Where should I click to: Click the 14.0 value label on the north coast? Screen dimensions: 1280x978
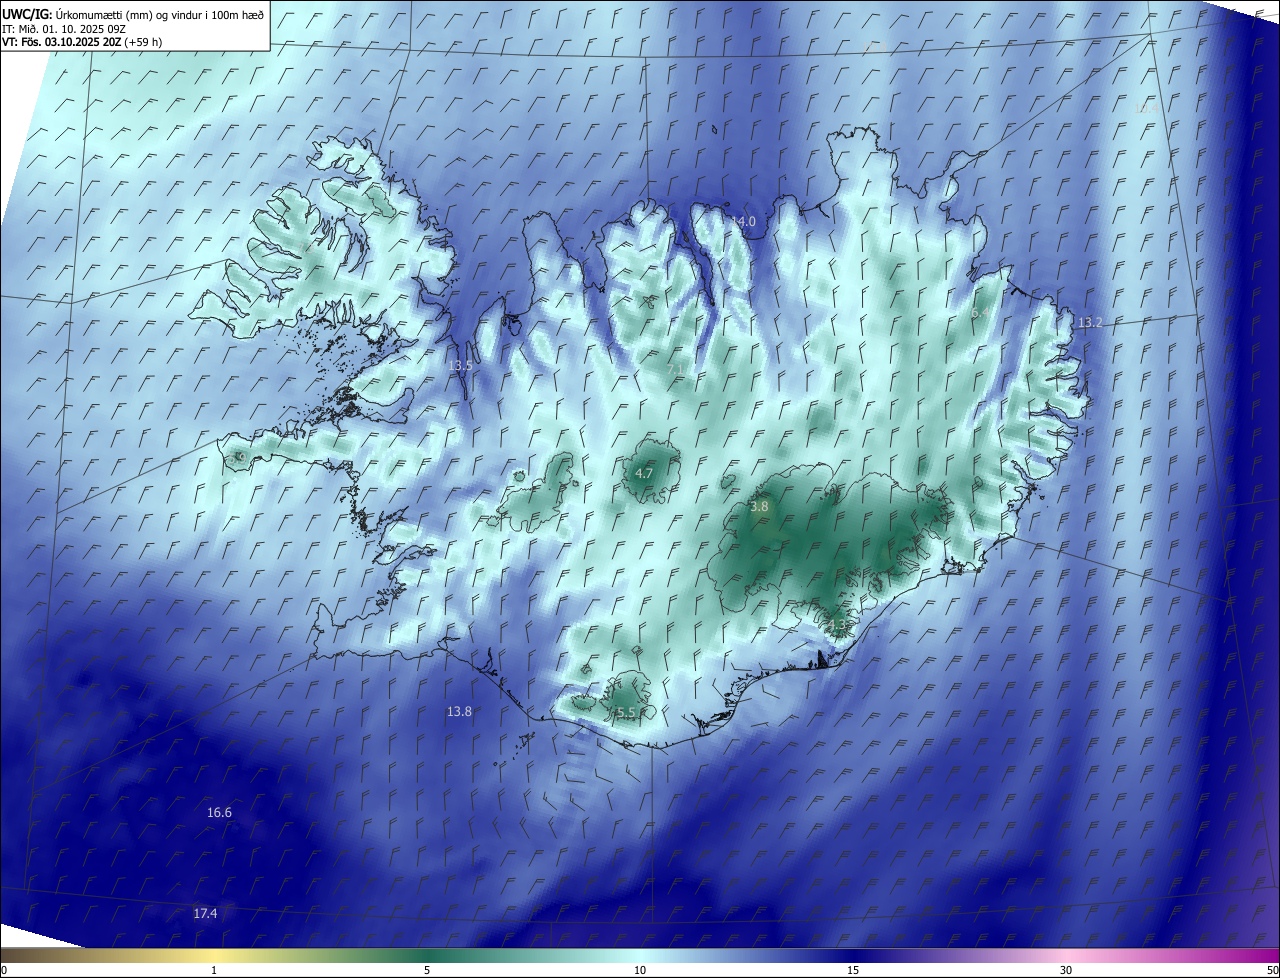pos(744,221)
